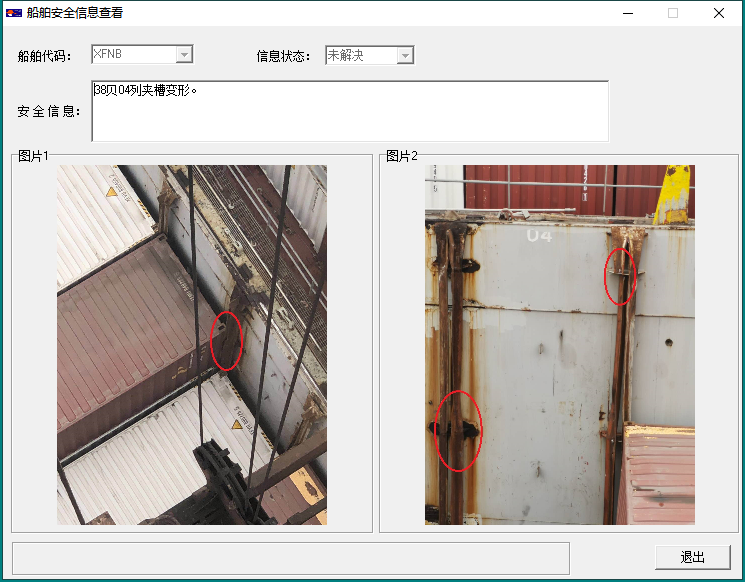Viewport: 745px width, 582px height.
Task: Click the empty status bar field
Action: (x=290, y=558)
